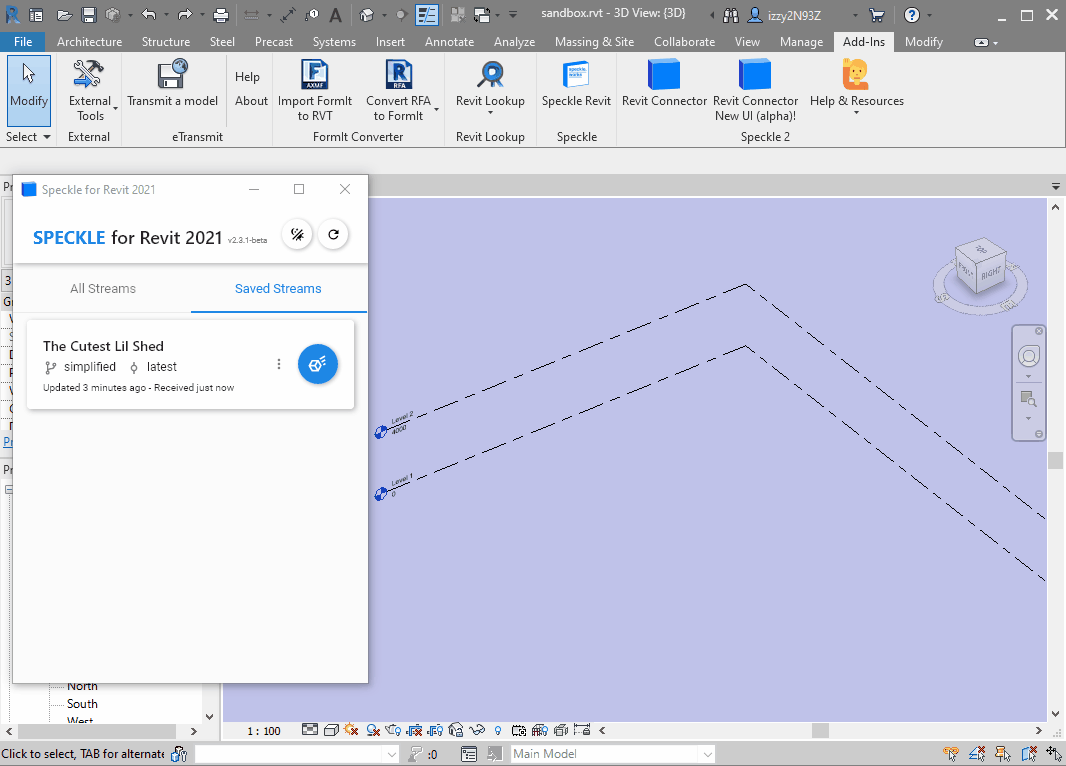
Task: Click the simplified branch label
Action: (90, 367)
